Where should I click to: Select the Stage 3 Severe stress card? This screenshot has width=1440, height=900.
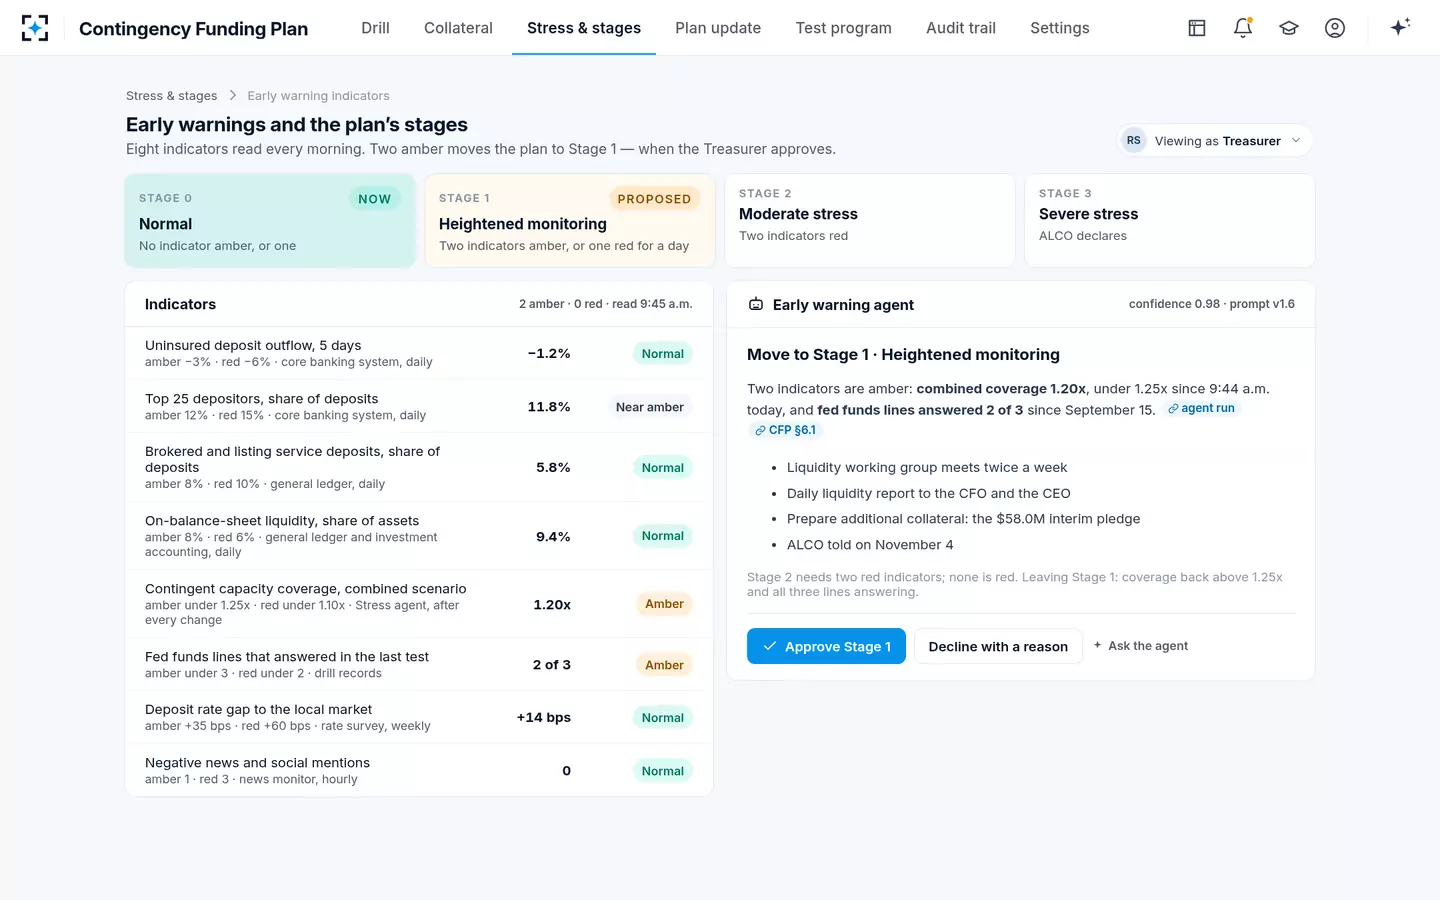(1170, 221)
